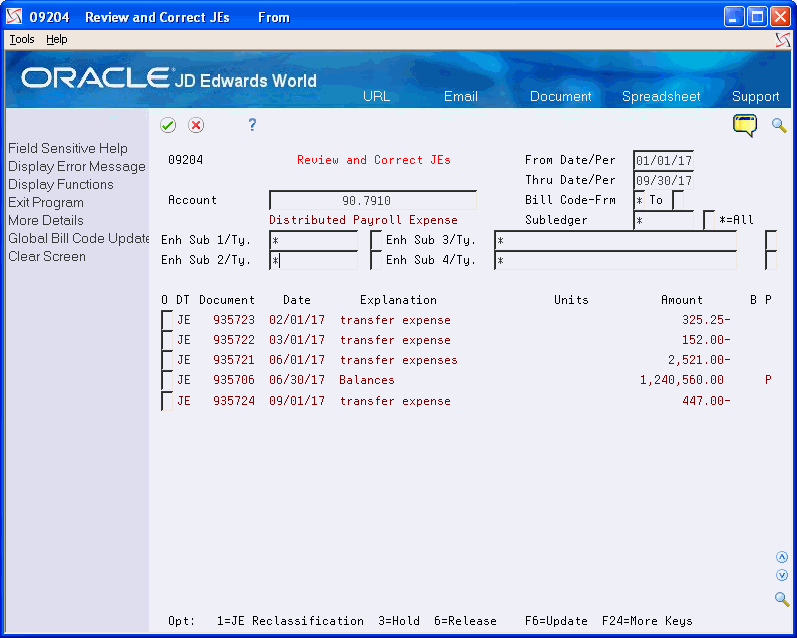Click the Support banner link
Viewport: 797px width, 638px height.
click(x=755, y=96)
